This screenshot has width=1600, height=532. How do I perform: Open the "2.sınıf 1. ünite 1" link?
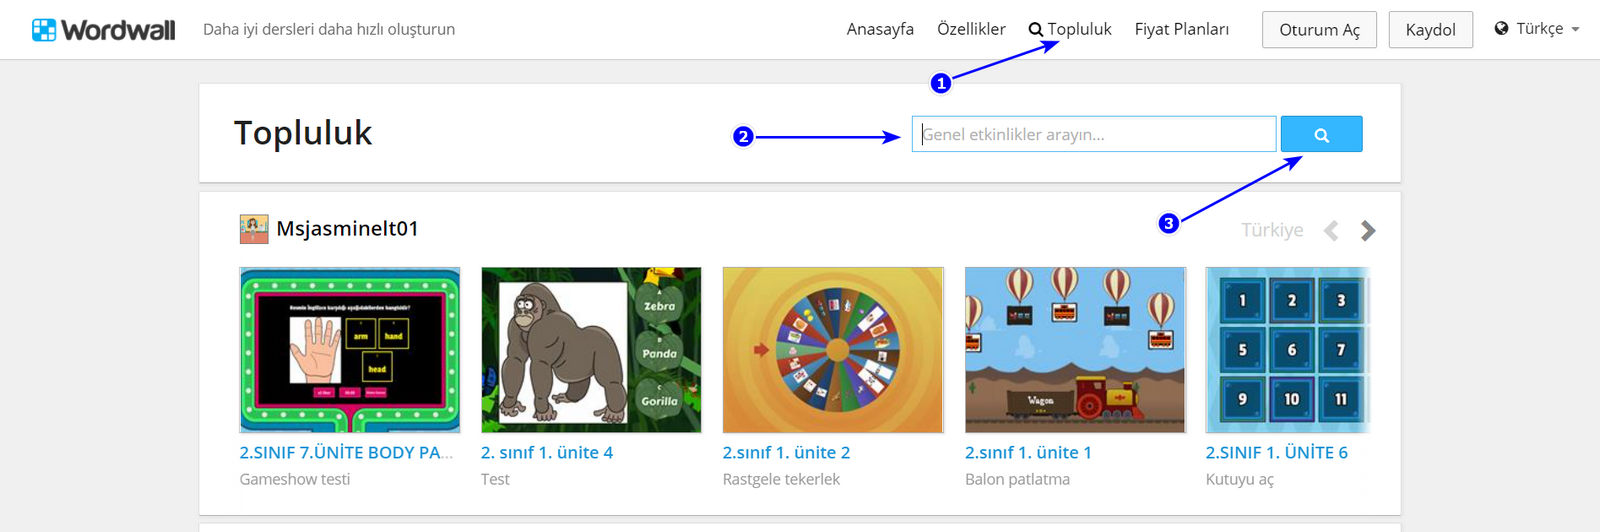[x=1028, y=453]
